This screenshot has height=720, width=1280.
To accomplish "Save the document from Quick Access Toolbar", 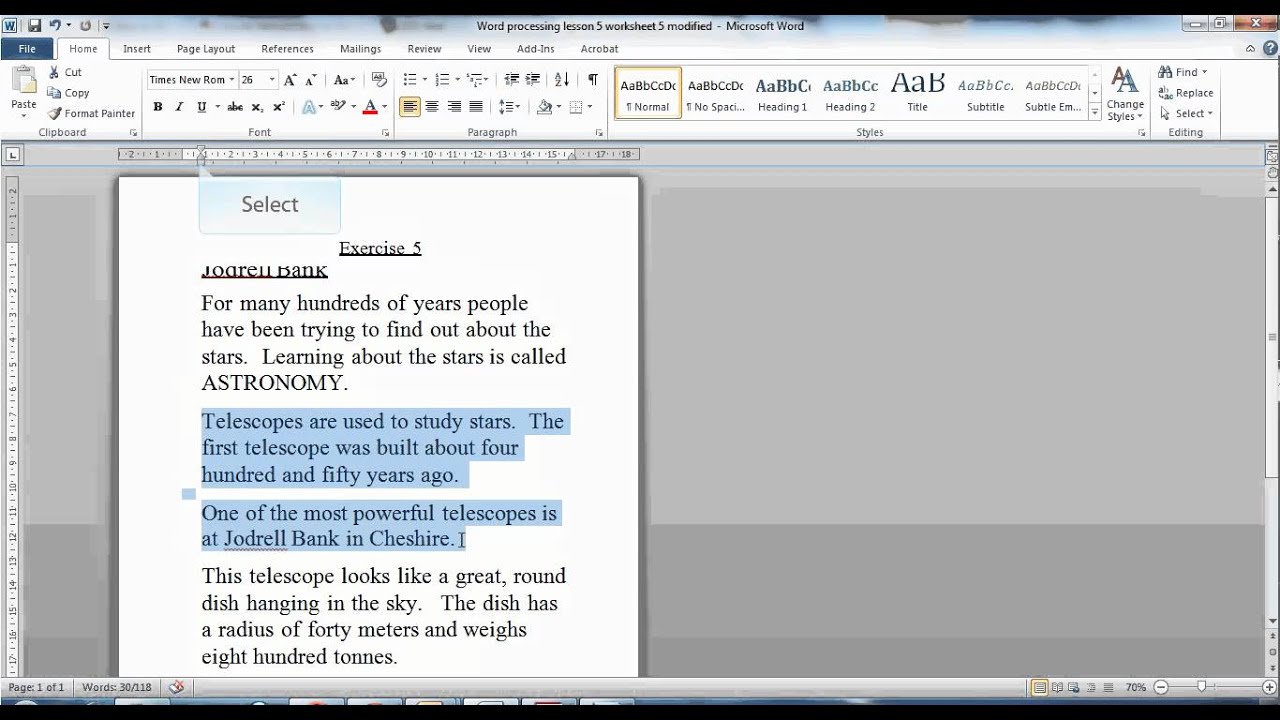I will 34,25.
